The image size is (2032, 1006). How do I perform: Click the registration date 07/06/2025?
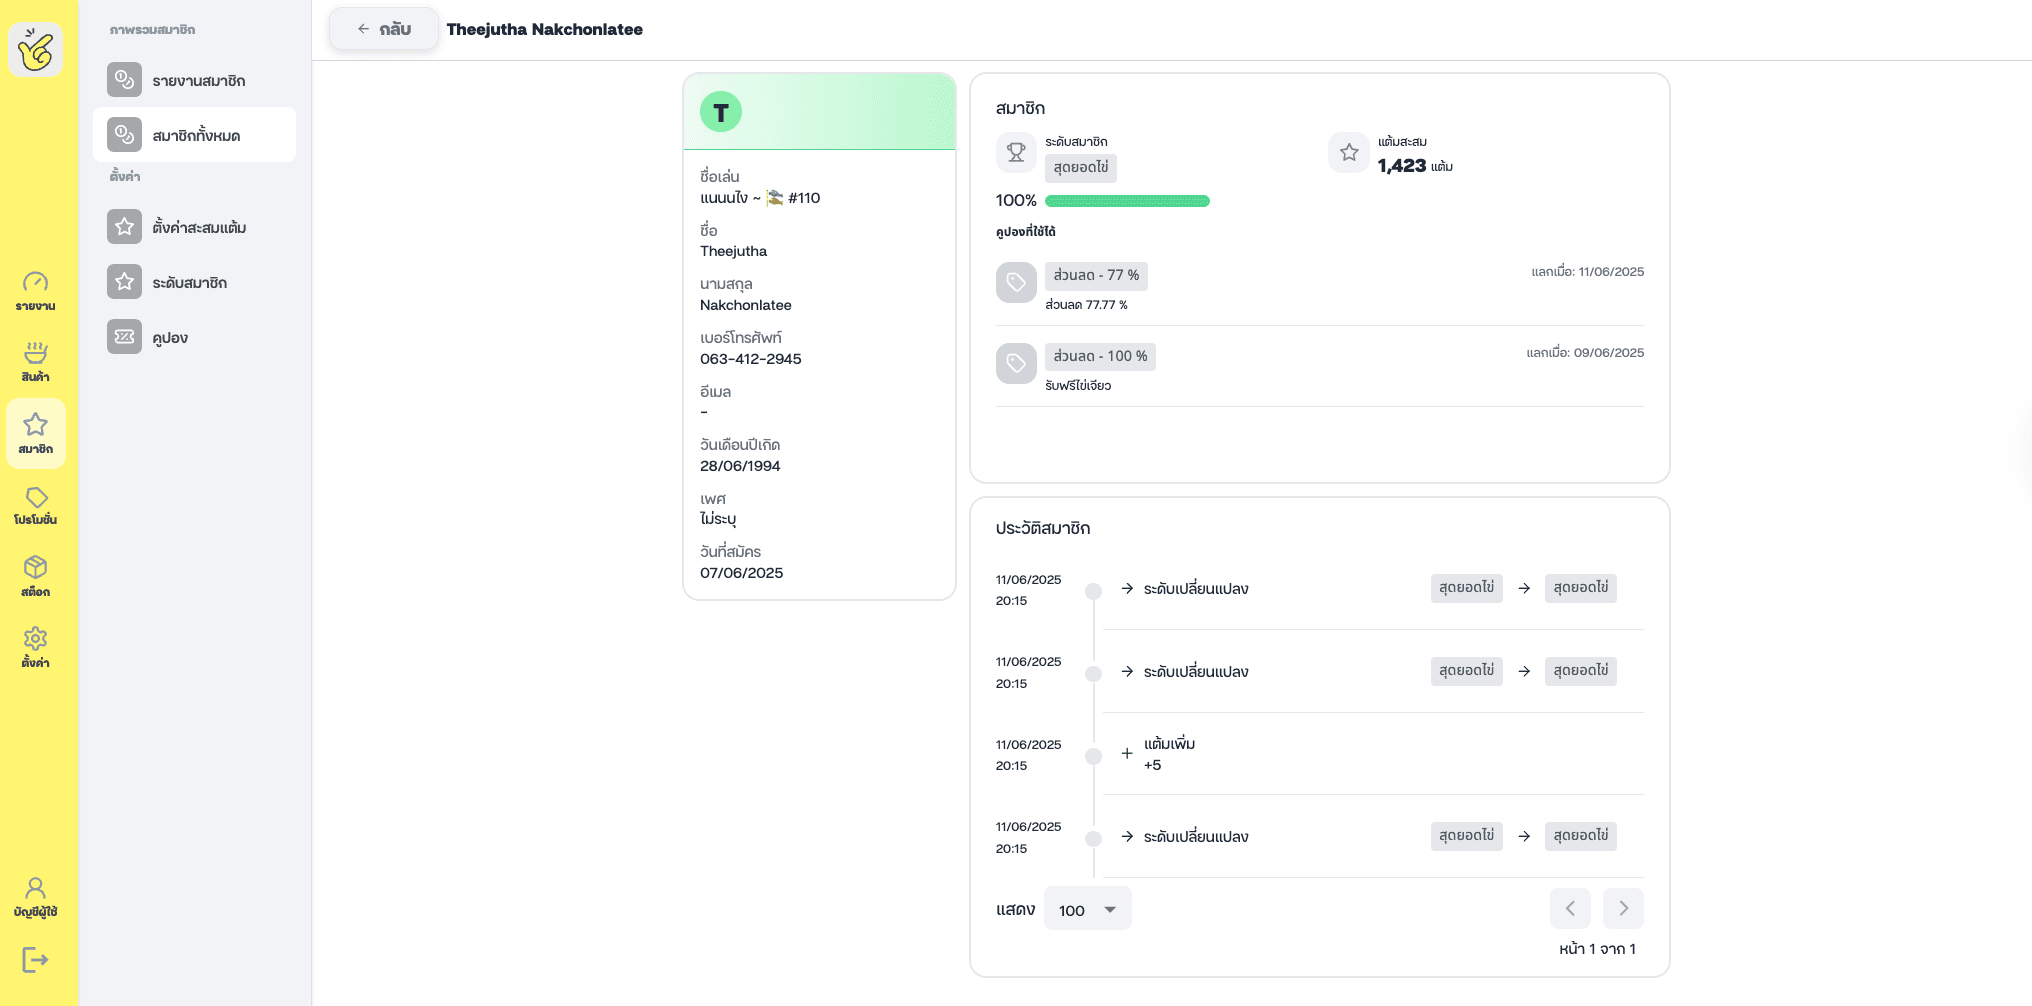click(741, 573)
